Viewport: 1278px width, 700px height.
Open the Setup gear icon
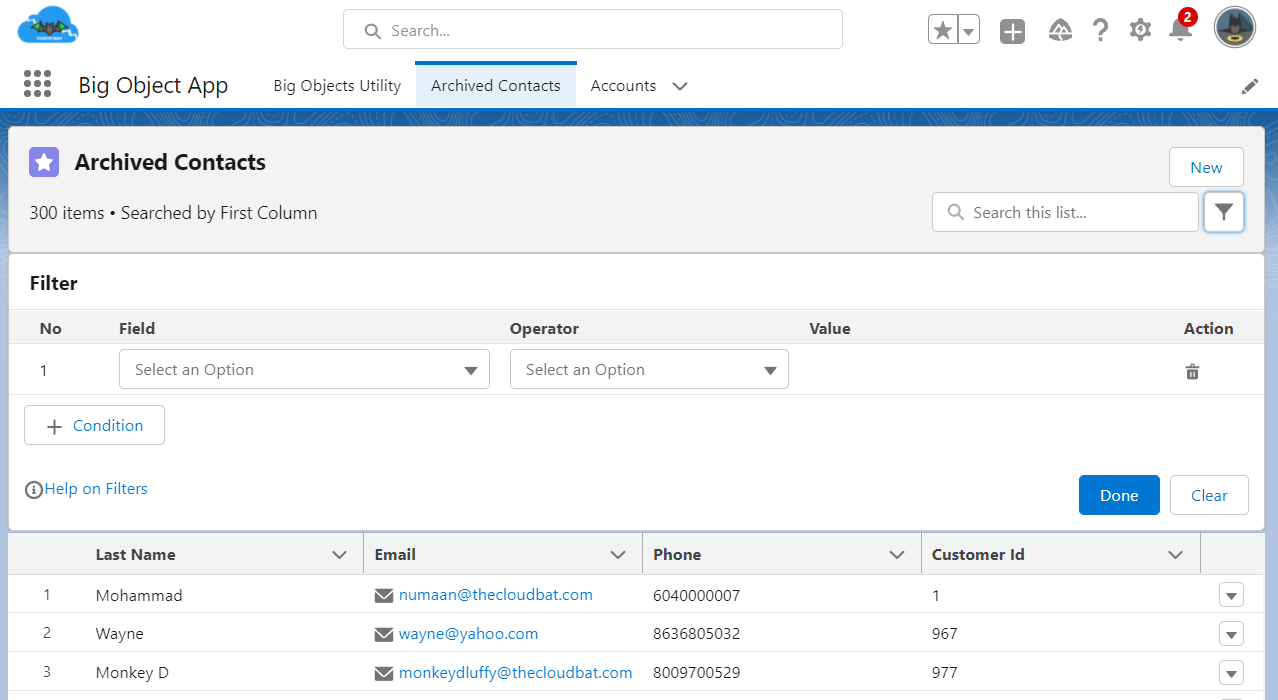tap(1140, 31)
